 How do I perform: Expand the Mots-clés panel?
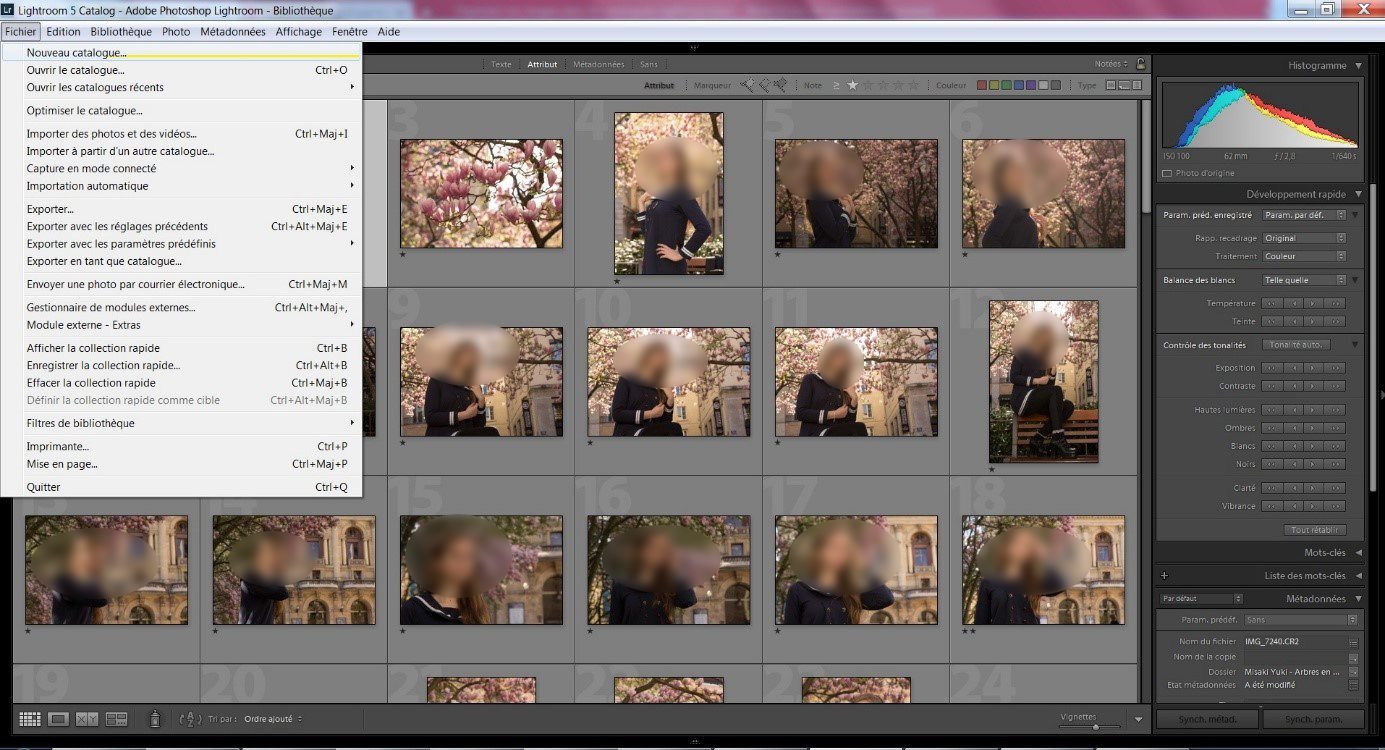point(1359,552)
